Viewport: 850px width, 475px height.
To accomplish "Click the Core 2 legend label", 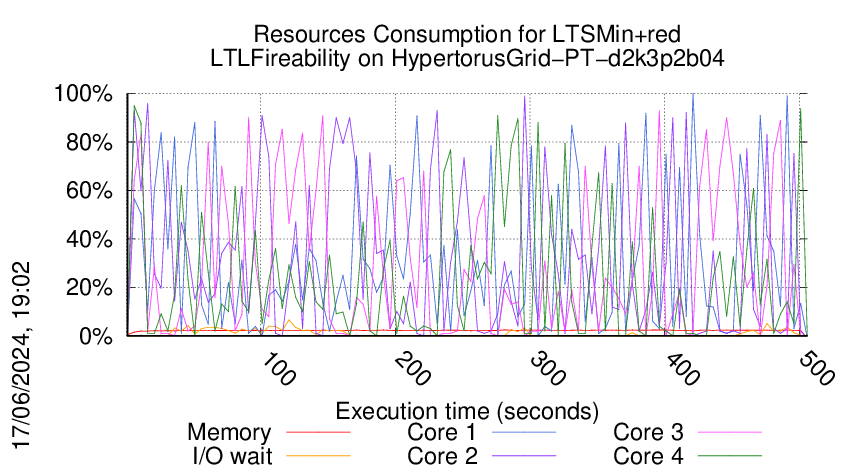I will pos(442,456).
